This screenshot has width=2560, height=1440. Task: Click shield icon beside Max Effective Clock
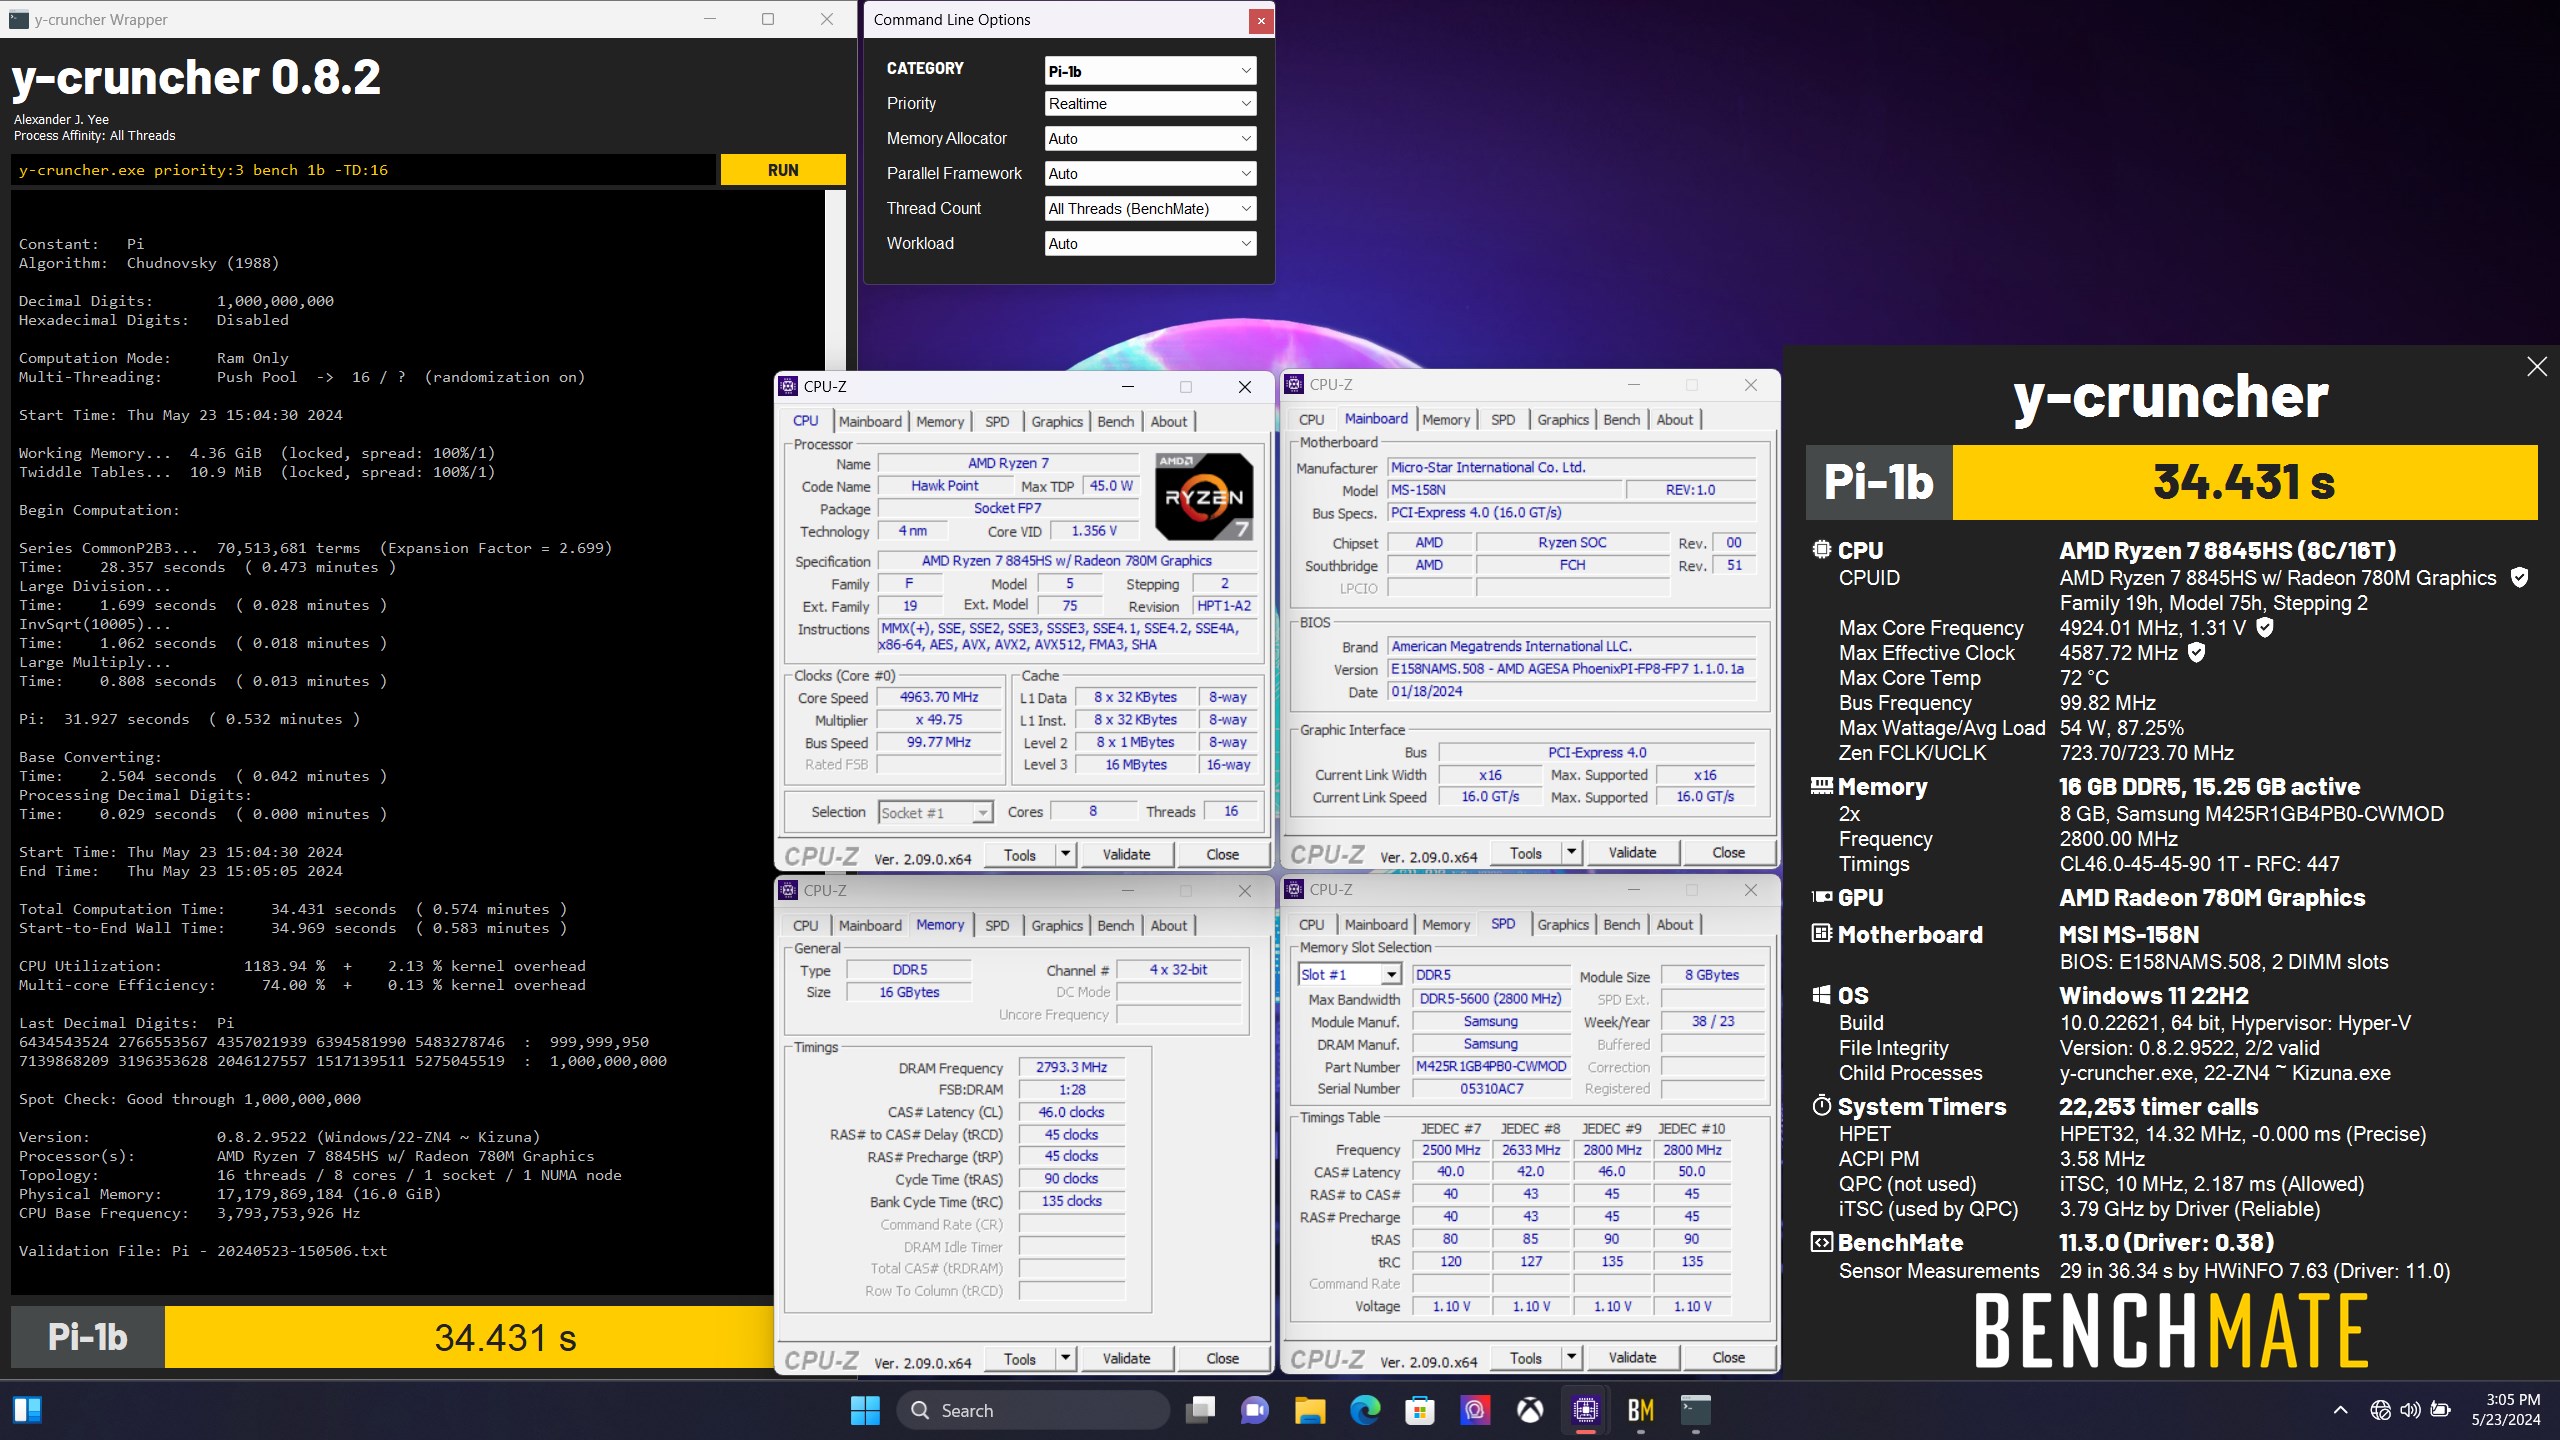(2197, 653)
